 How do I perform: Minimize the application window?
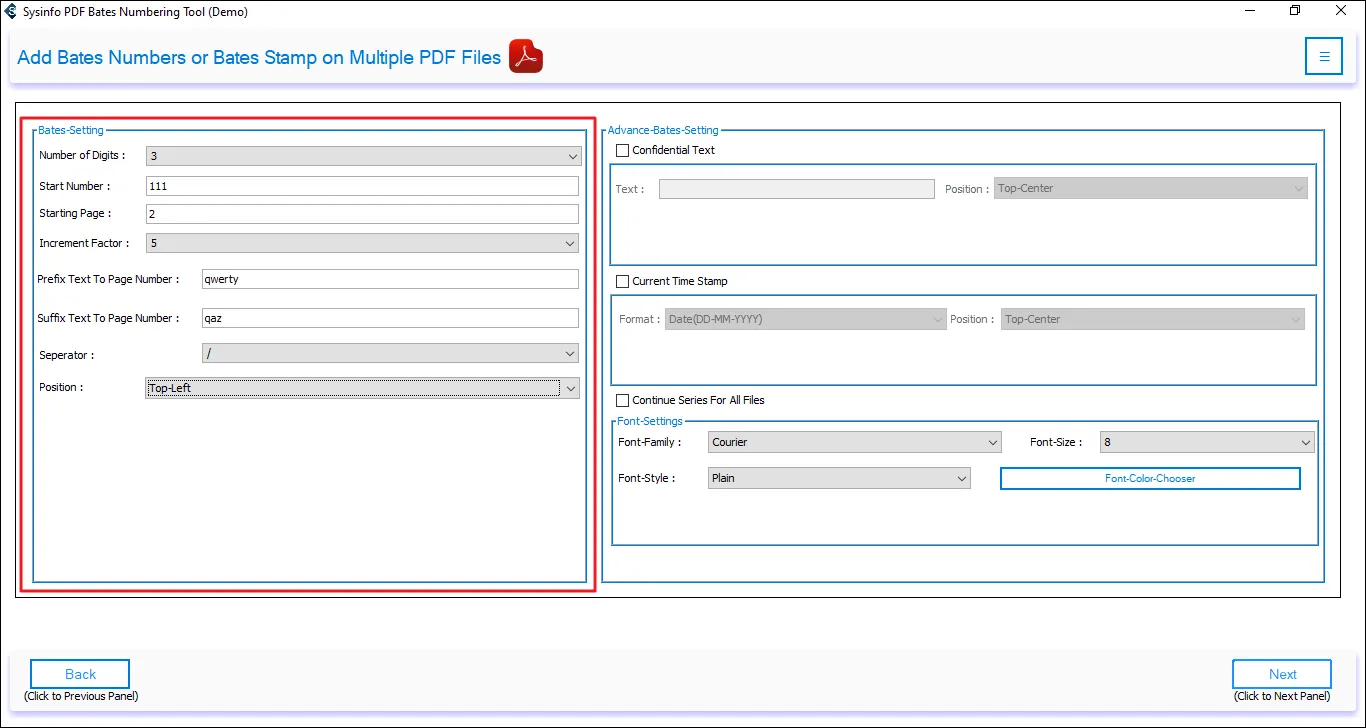point(1249,12)
